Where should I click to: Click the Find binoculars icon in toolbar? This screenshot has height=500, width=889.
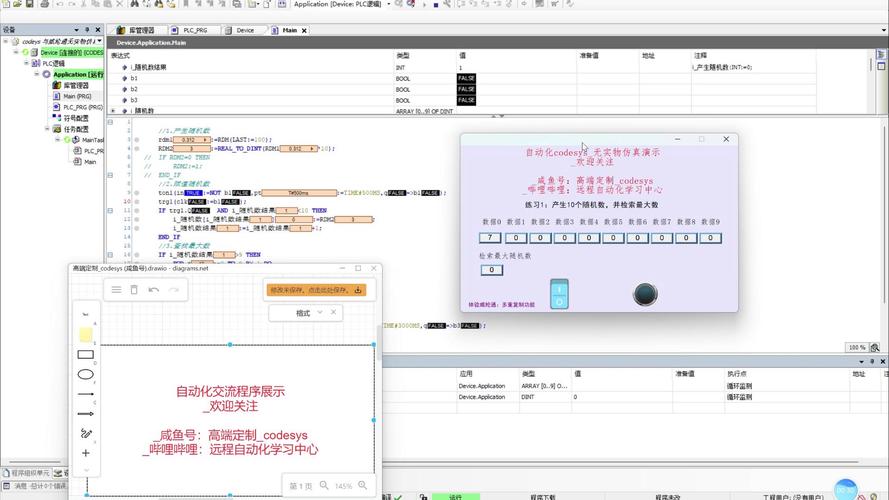[134, 3]
